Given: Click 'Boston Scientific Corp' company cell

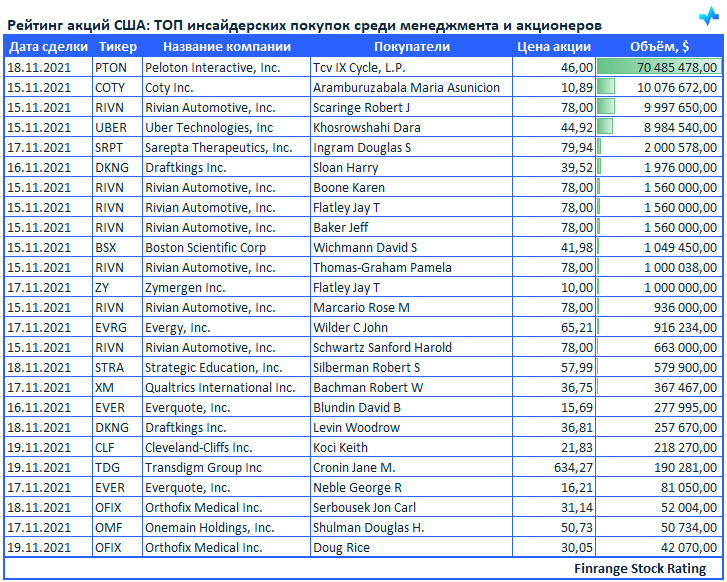Looking at the screenshot, I should tap(226, 247).
